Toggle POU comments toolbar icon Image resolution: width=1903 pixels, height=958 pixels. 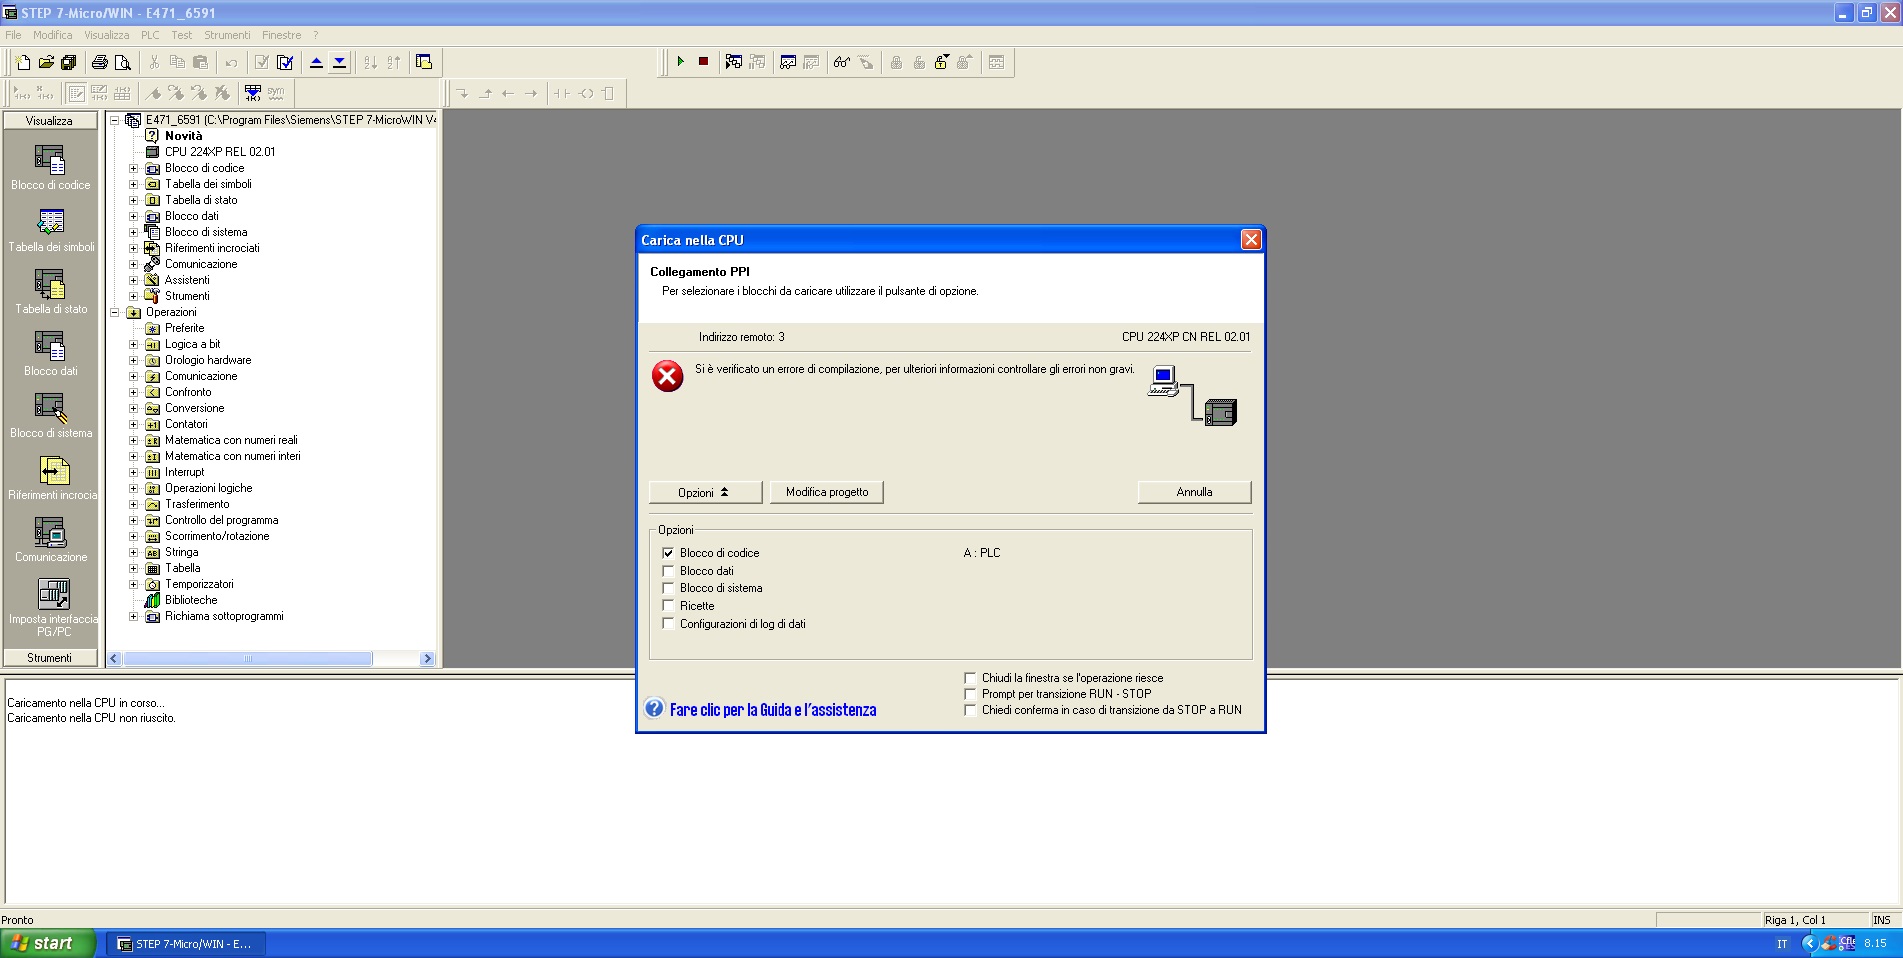pyautogui.click(x=76, y=93)
